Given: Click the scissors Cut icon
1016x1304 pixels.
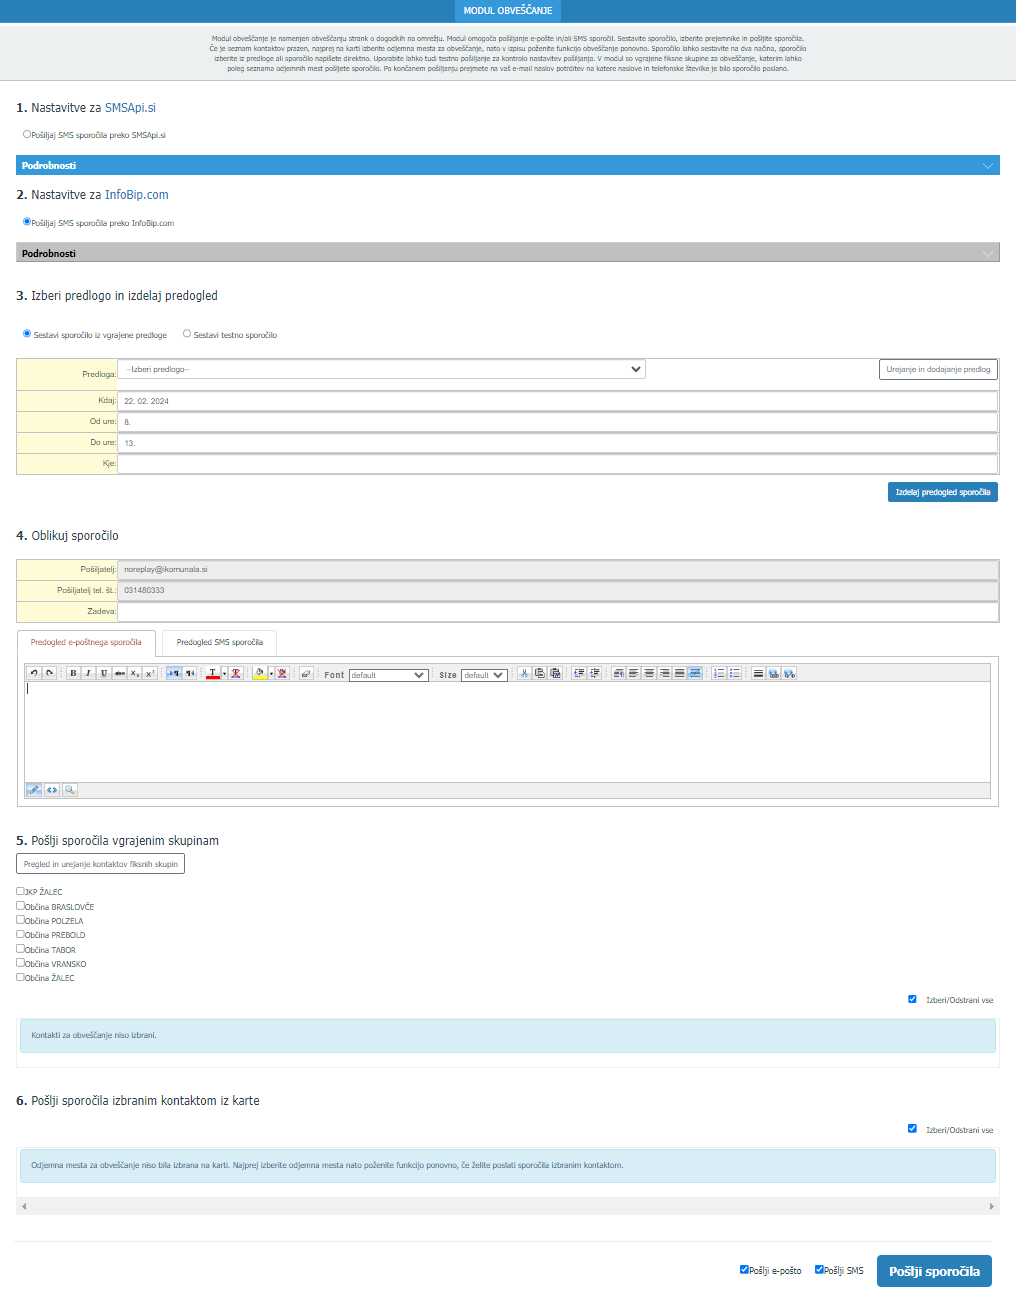Looking at the screenshot, I should 524,674.
